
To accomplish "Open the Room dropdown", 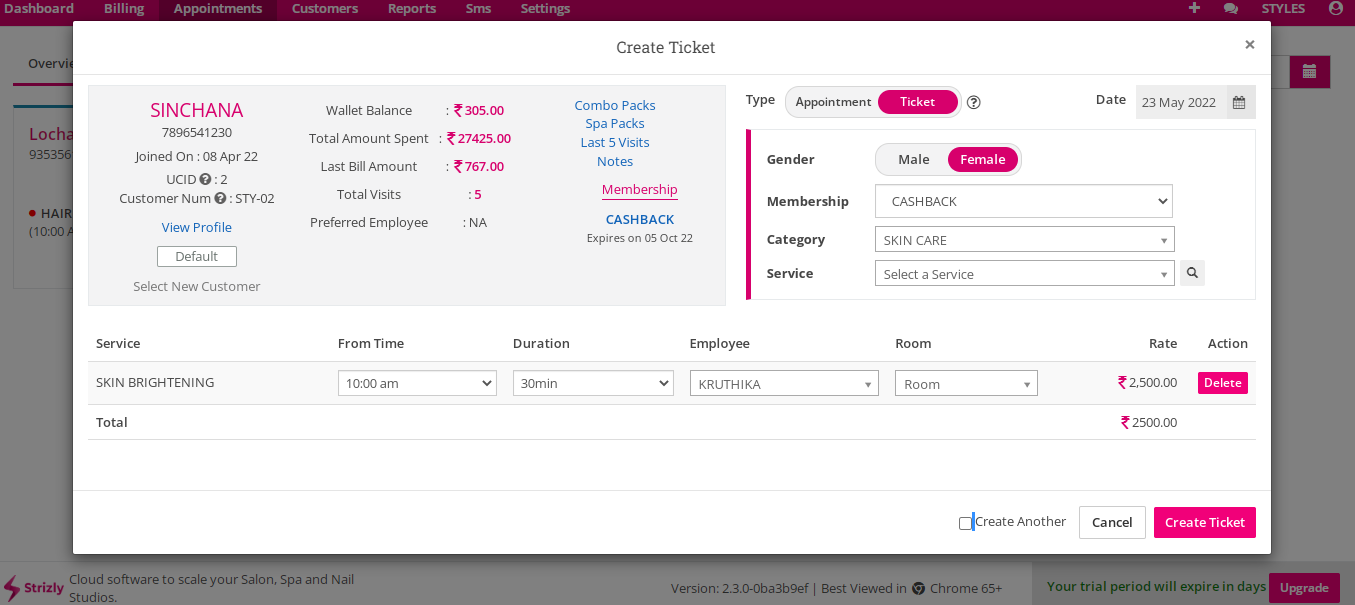I will point(966,384).
